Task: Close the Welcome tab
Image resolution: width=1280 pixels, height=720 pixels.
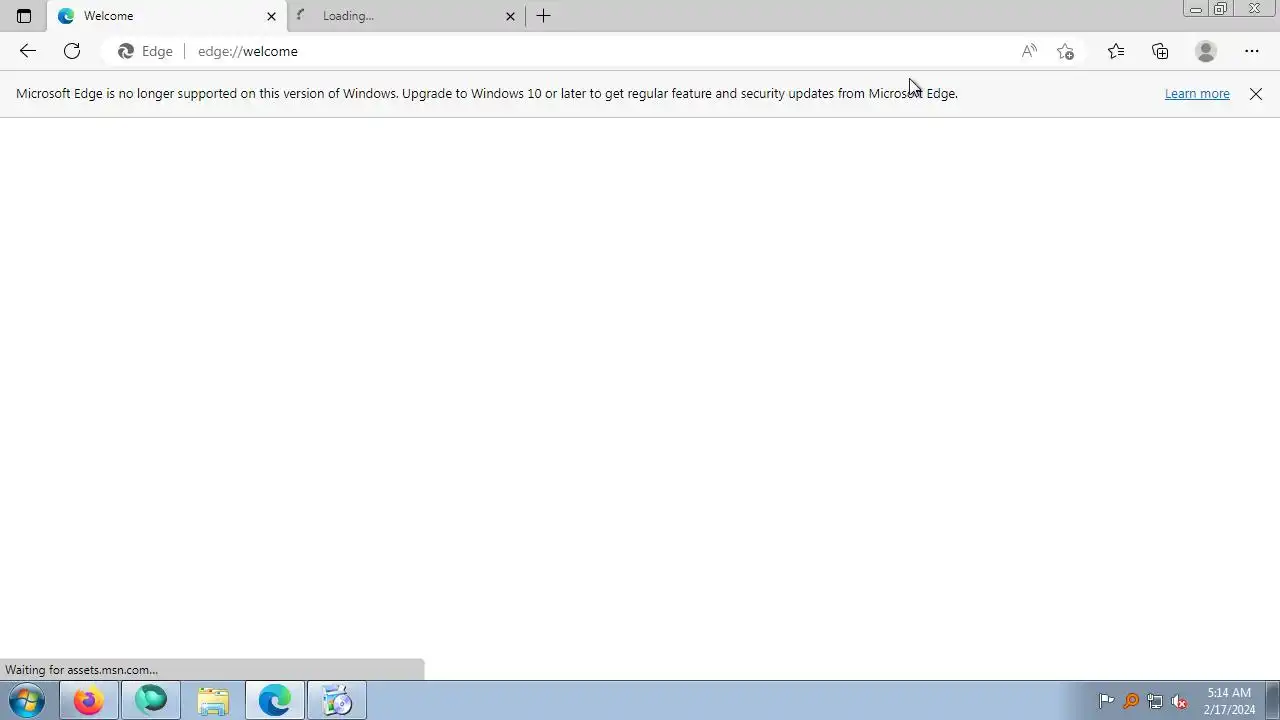Action: tap(271, 16)
